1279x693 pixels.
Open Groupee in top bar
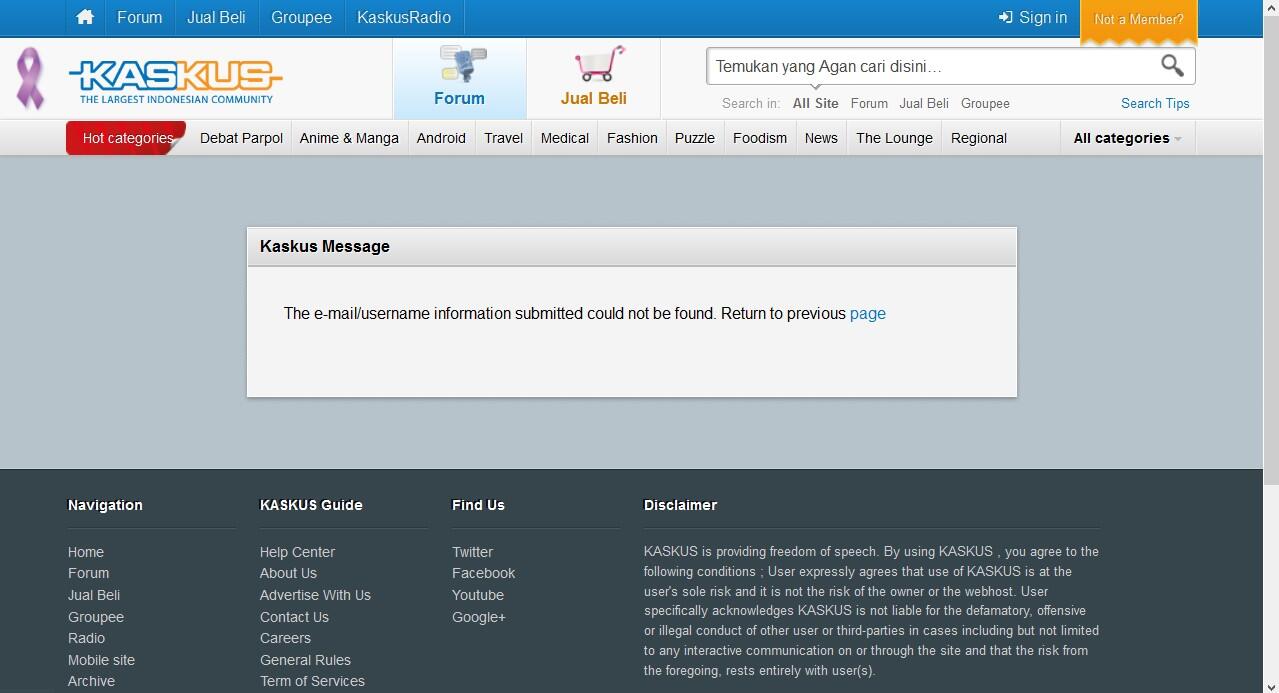[301, 17]
